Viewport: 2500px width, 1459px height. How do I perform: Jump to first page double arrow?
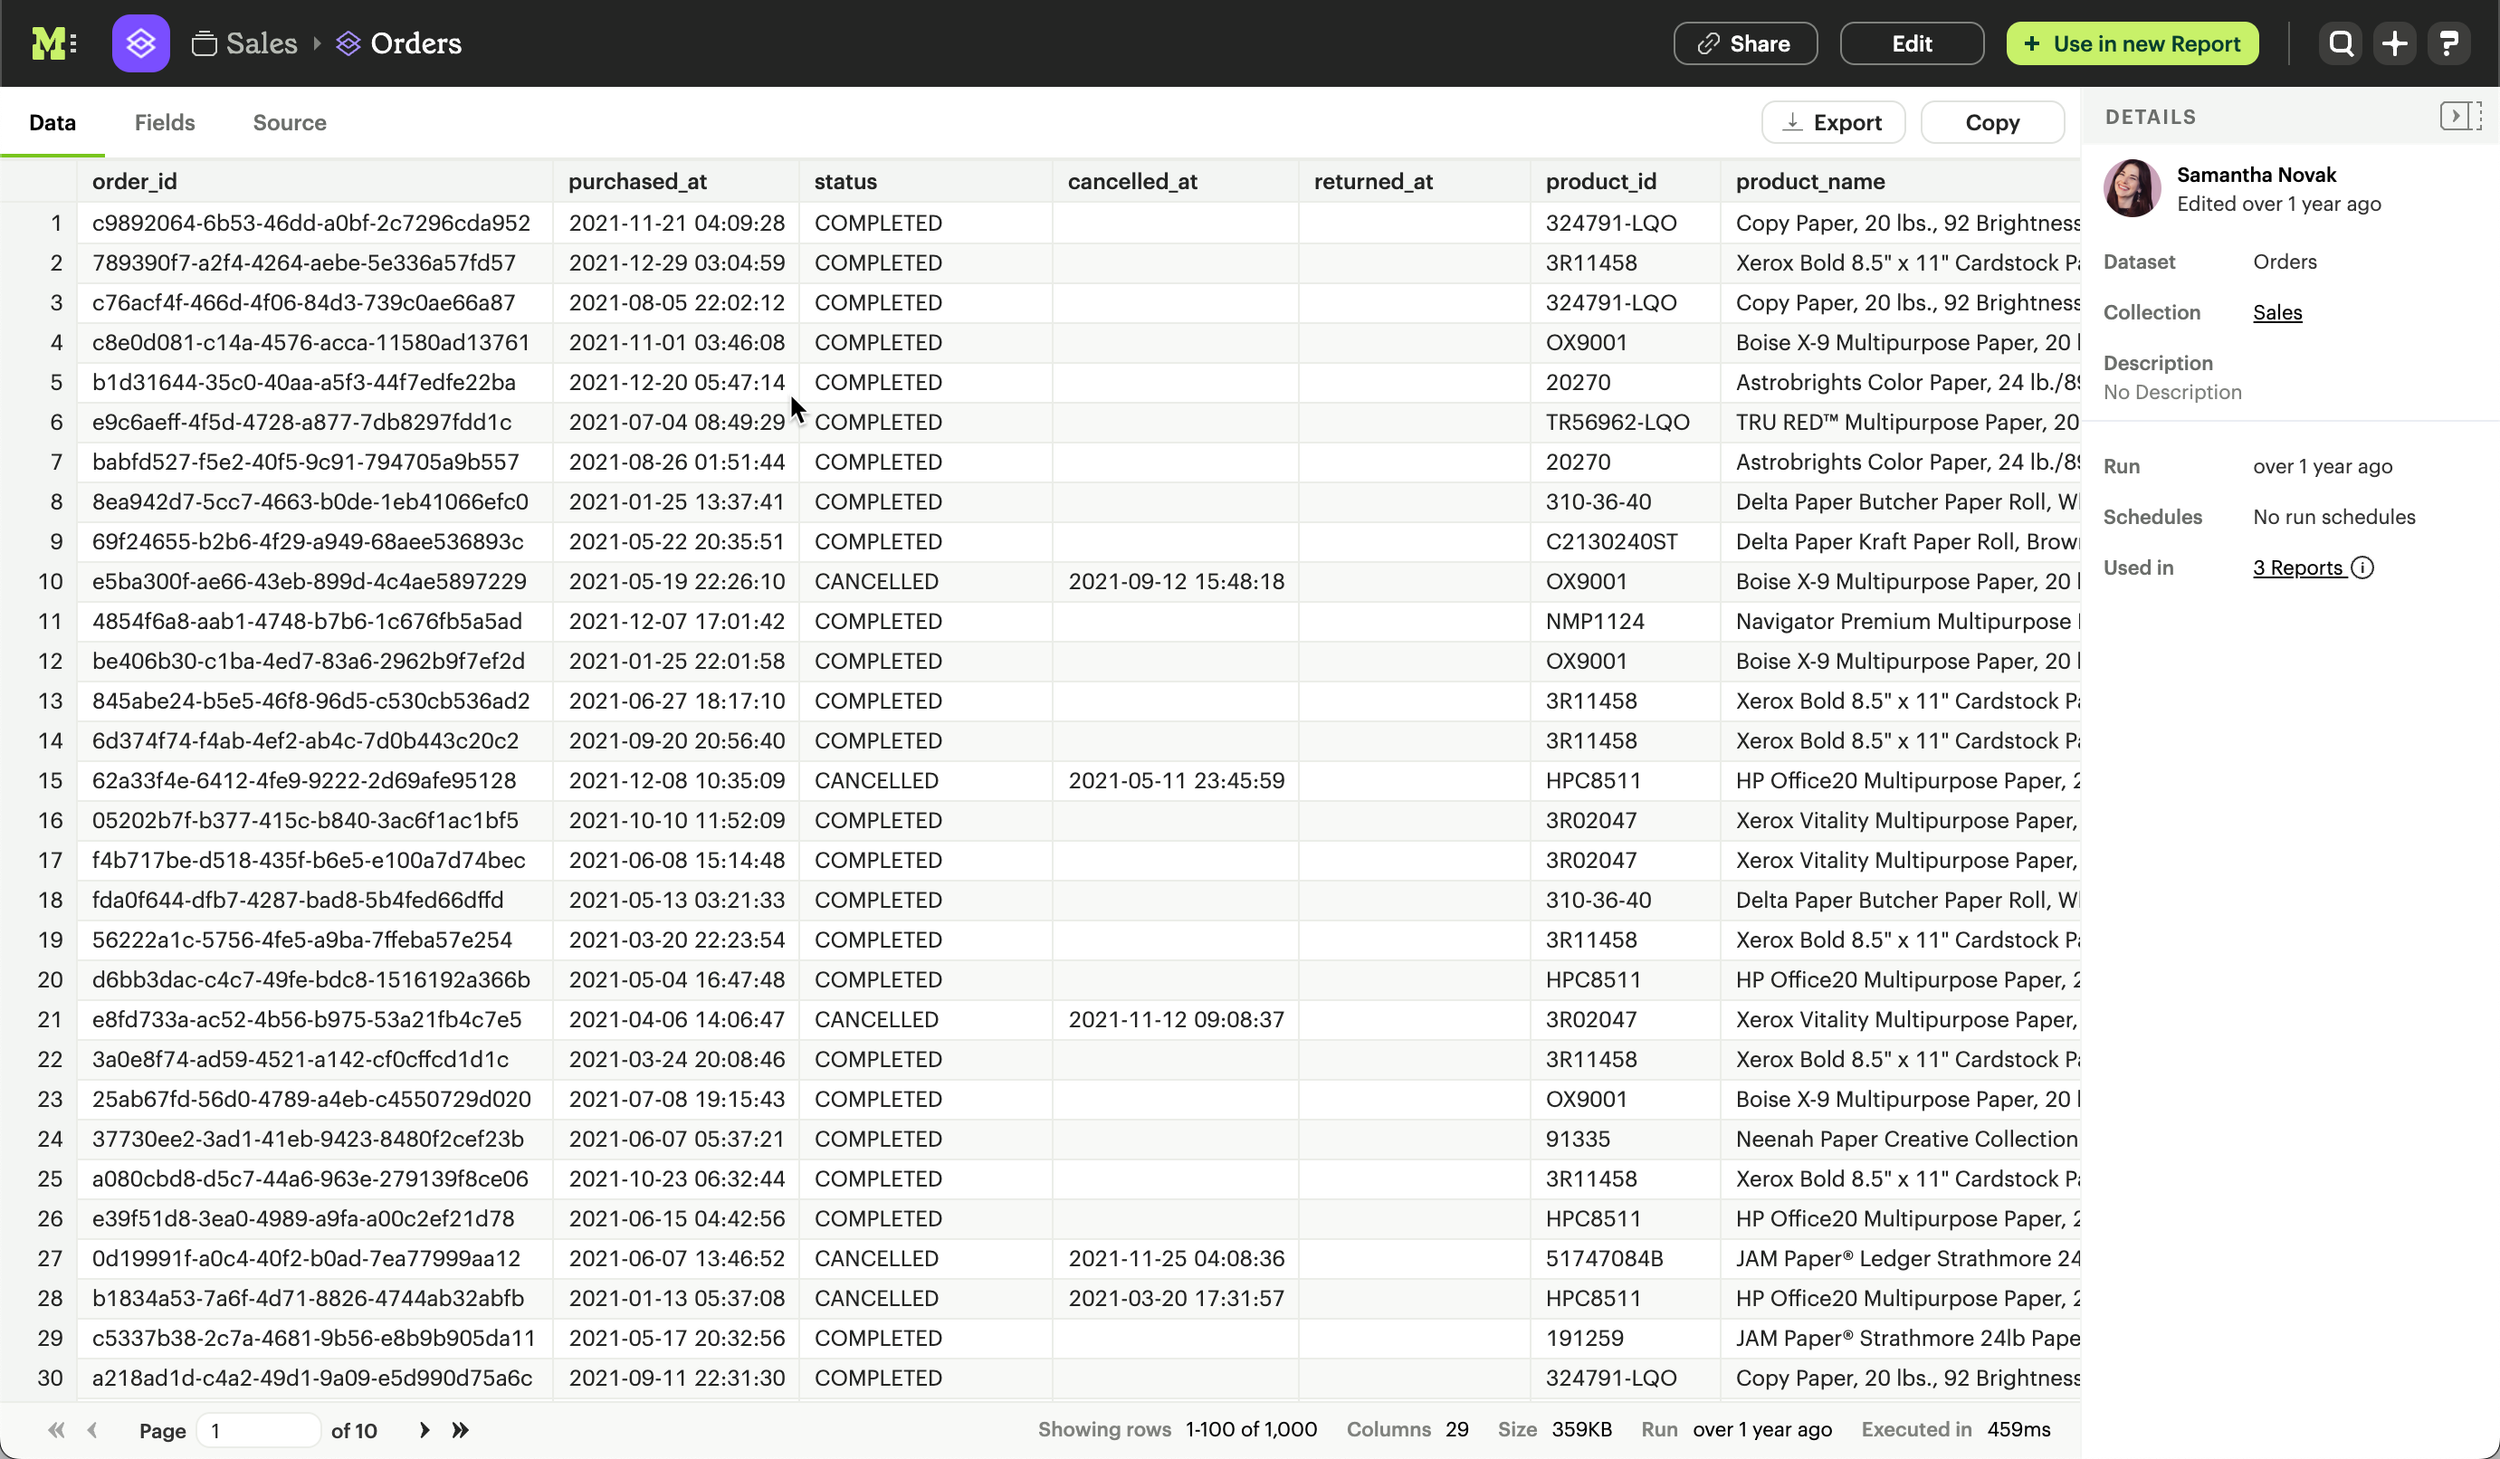[56, 1430]
